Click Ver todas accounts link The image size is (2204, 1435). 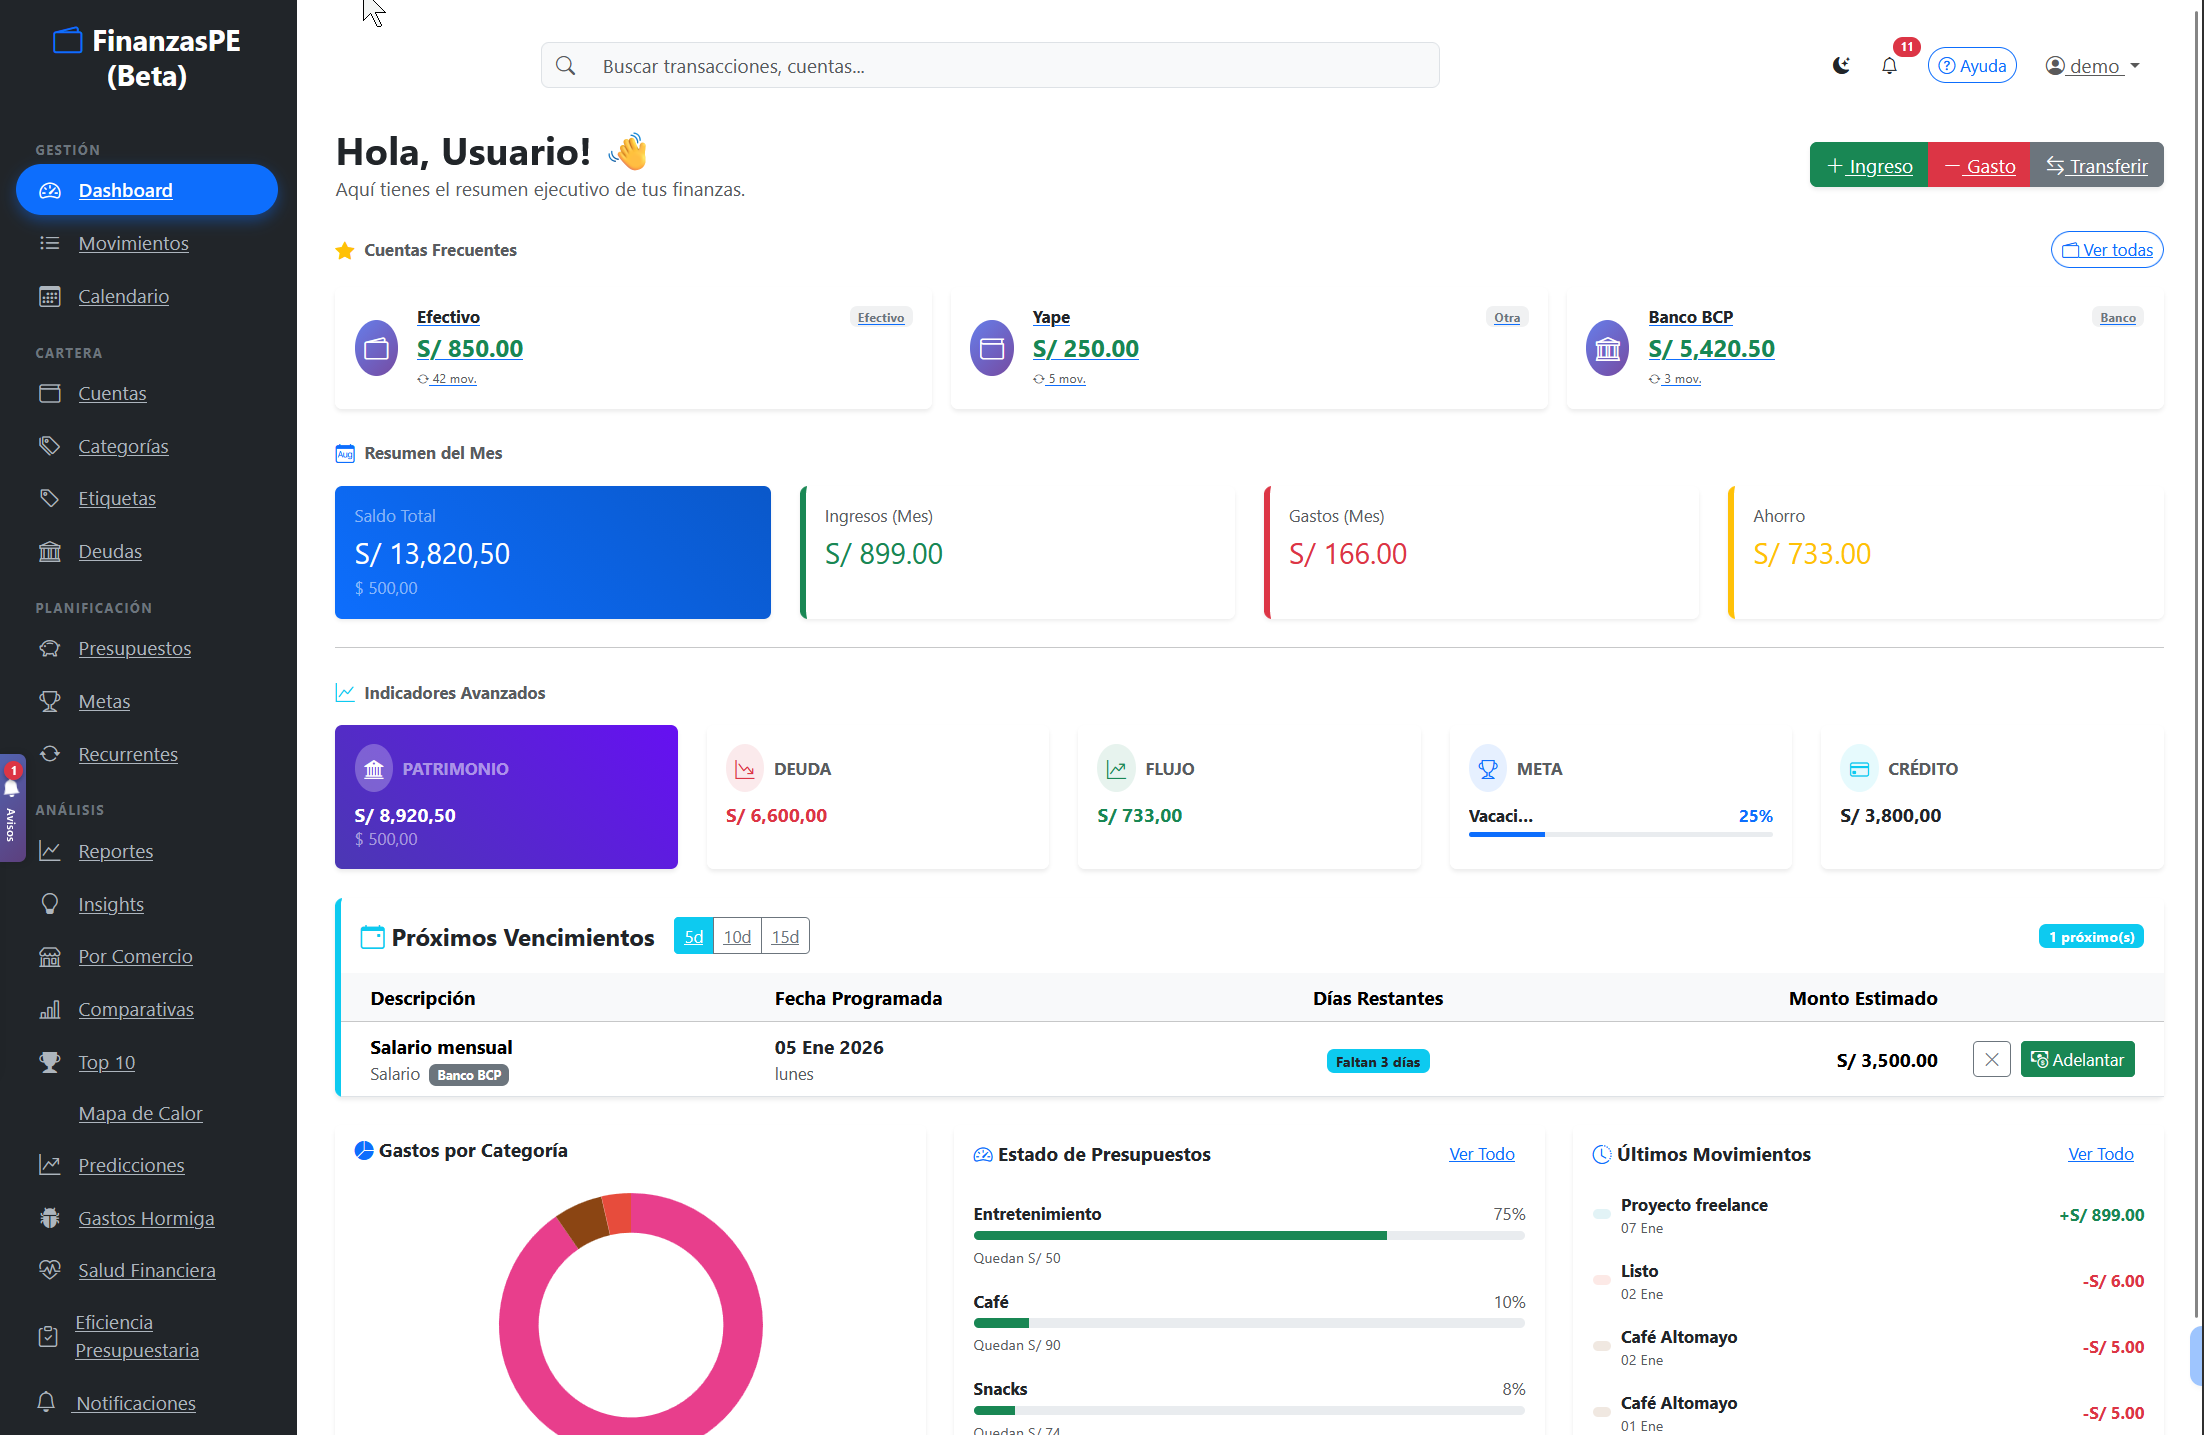2107,250
